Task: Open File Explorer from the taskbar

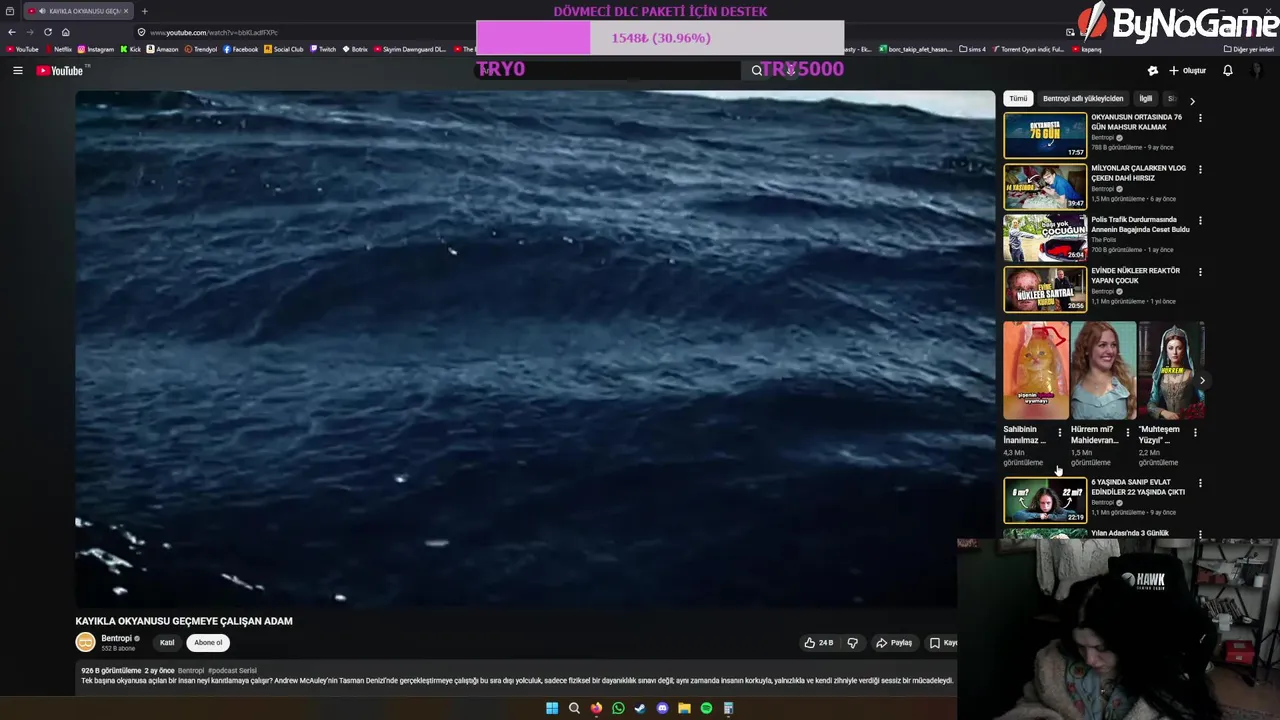Action: pos(684,708)
